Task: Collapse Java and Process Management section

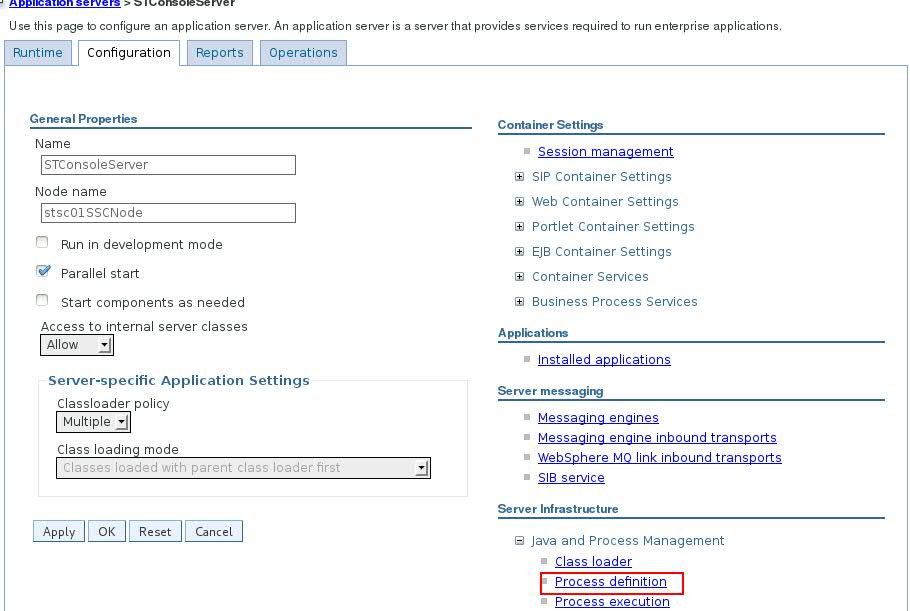Action: point(519,541)
